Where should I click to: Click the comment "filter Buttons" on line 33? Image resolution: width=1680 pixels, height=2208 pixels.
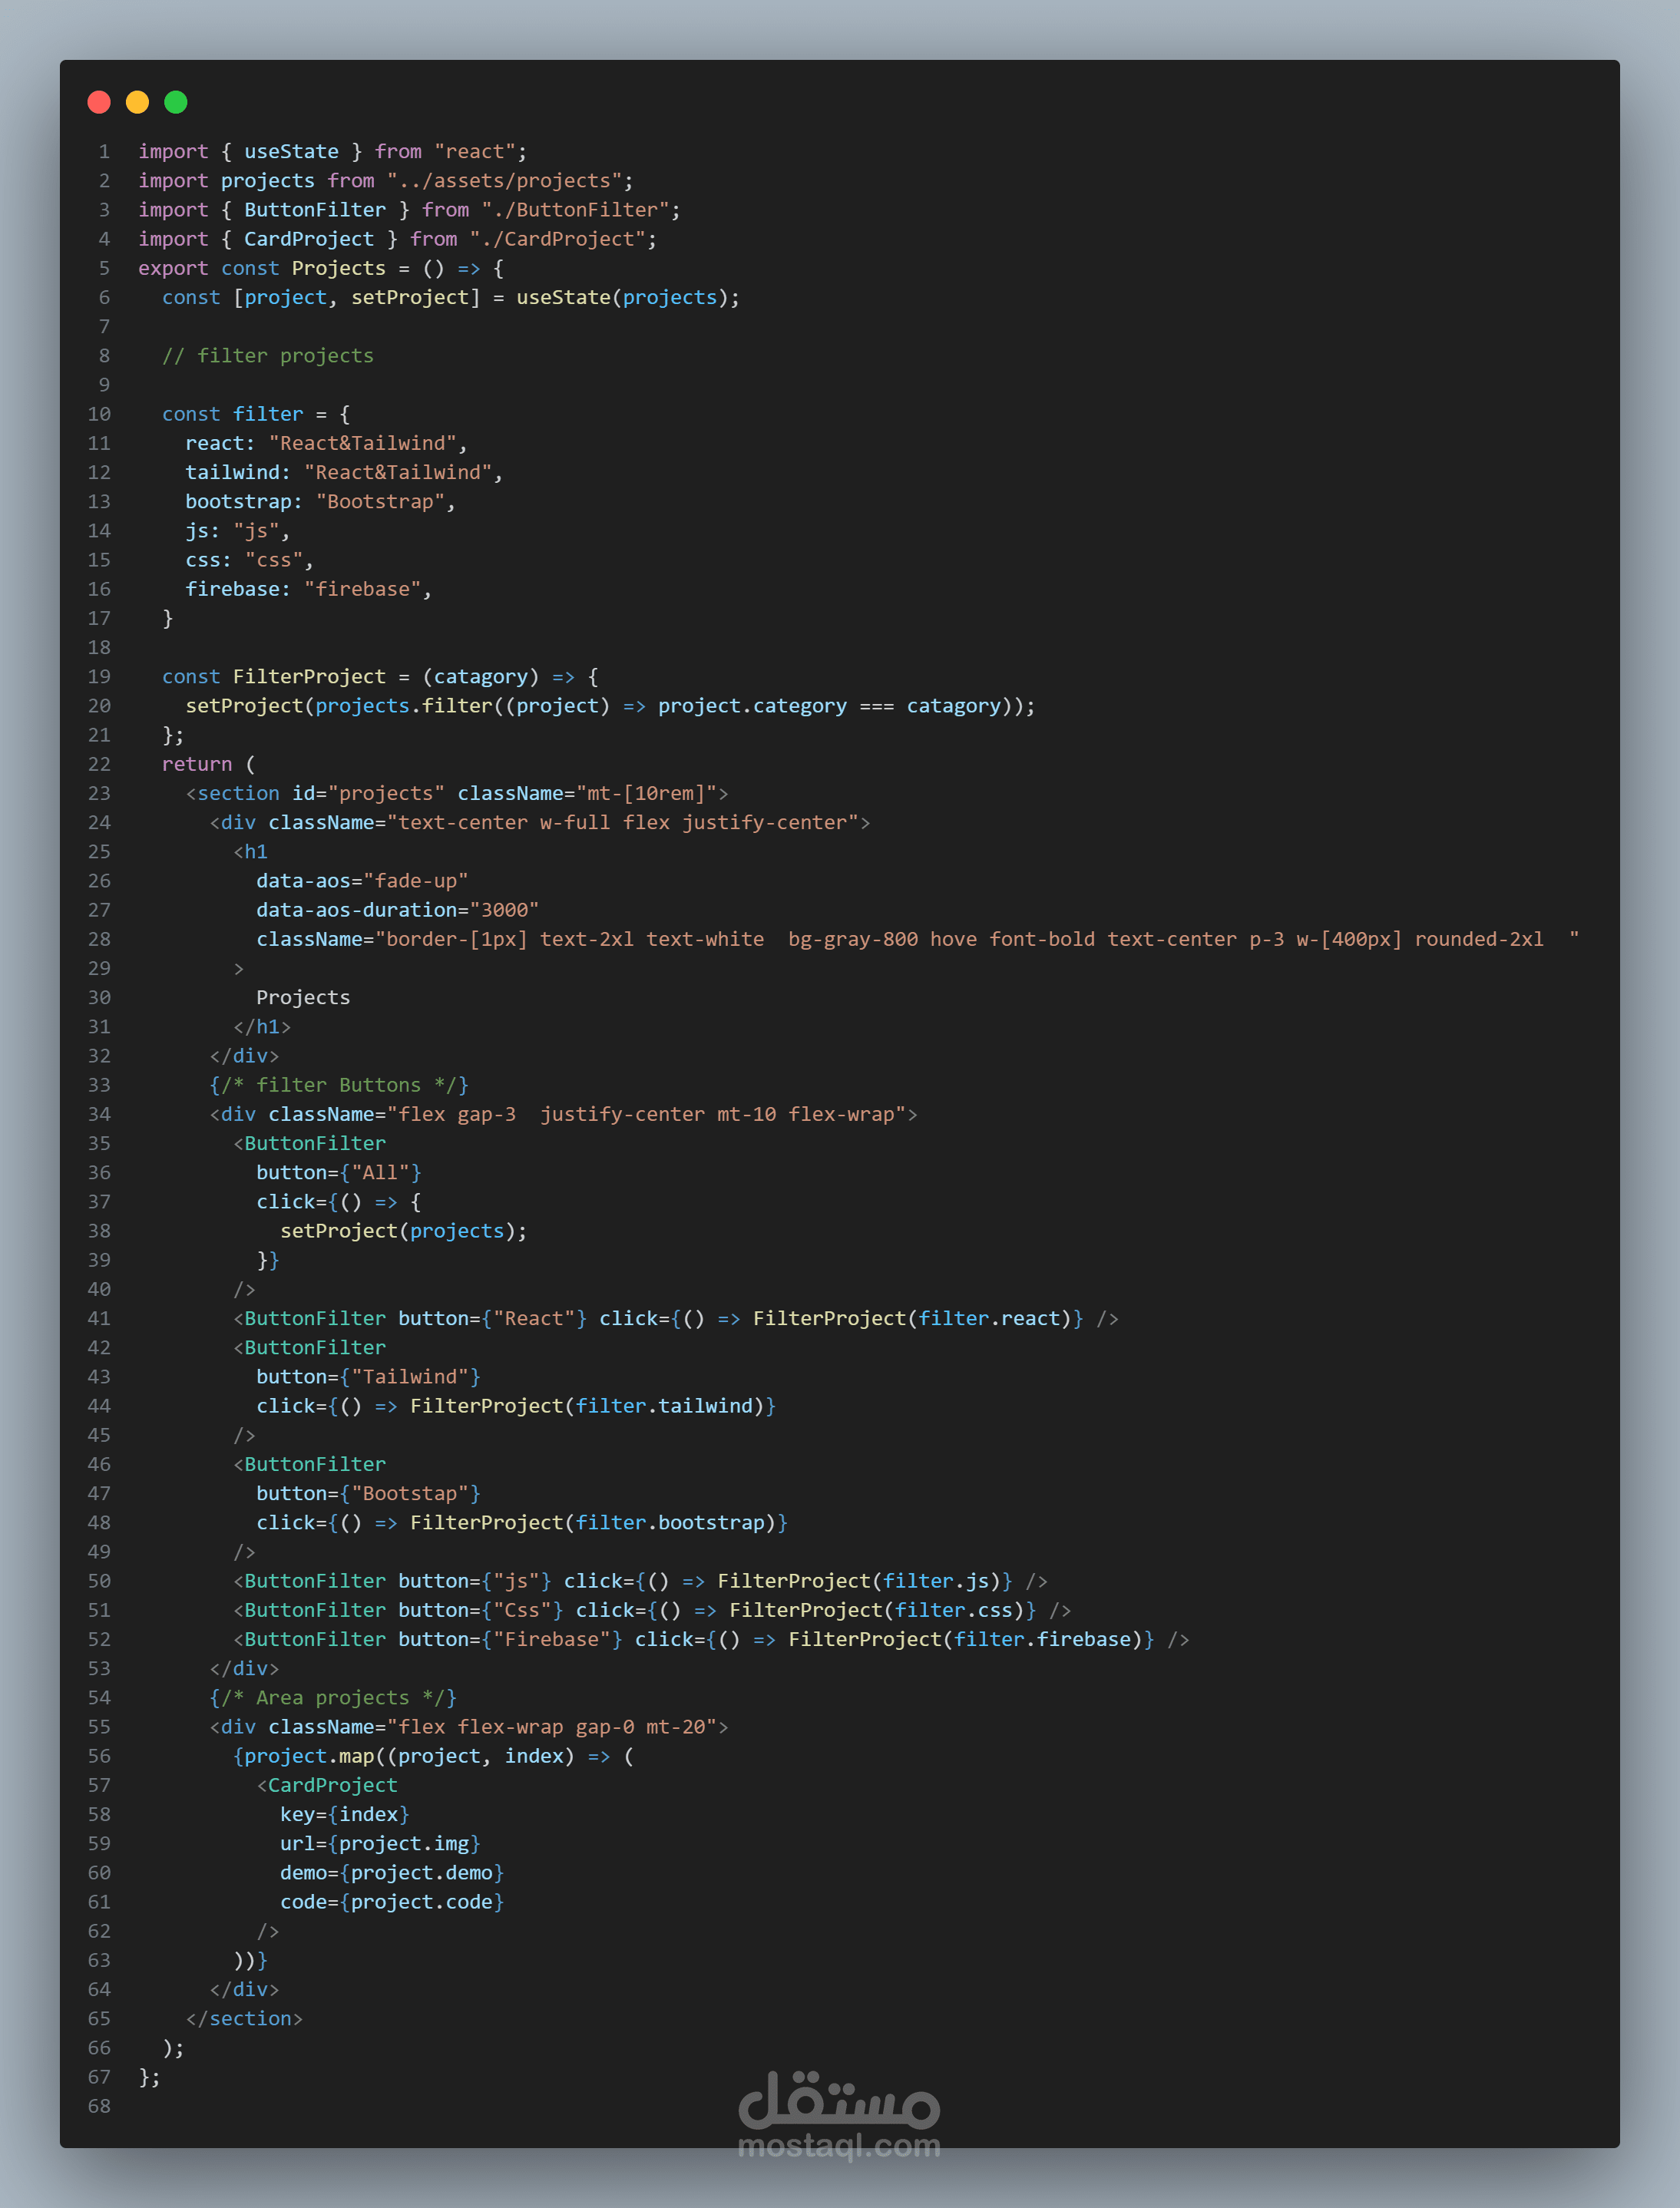(x=338, y=1085)
